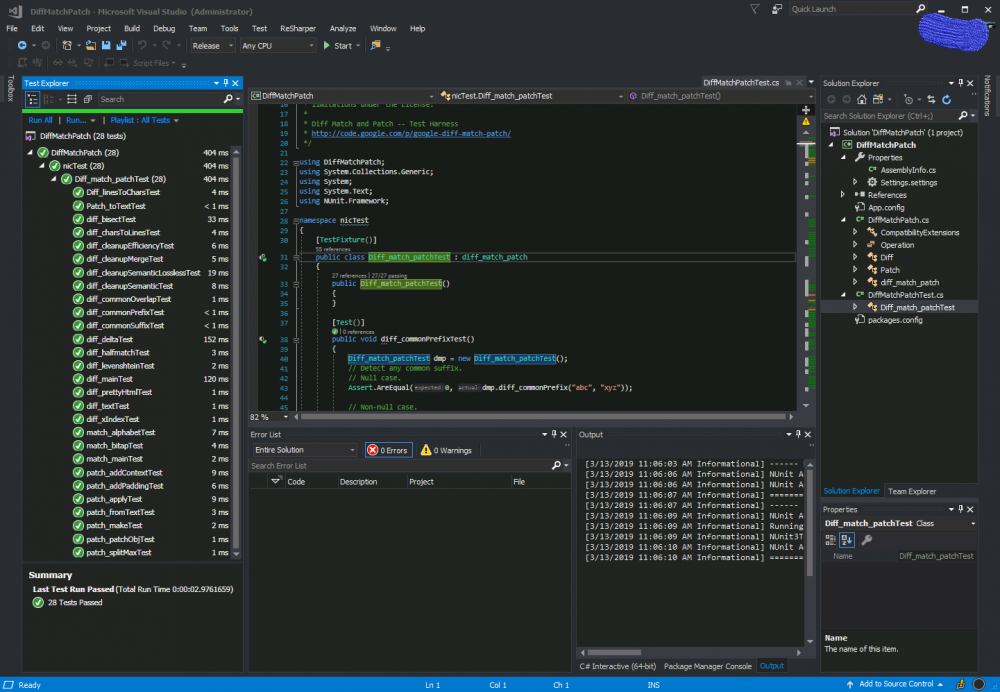
Task: Switch to the Package Manager Console tab
Action: tap(707, 666)
